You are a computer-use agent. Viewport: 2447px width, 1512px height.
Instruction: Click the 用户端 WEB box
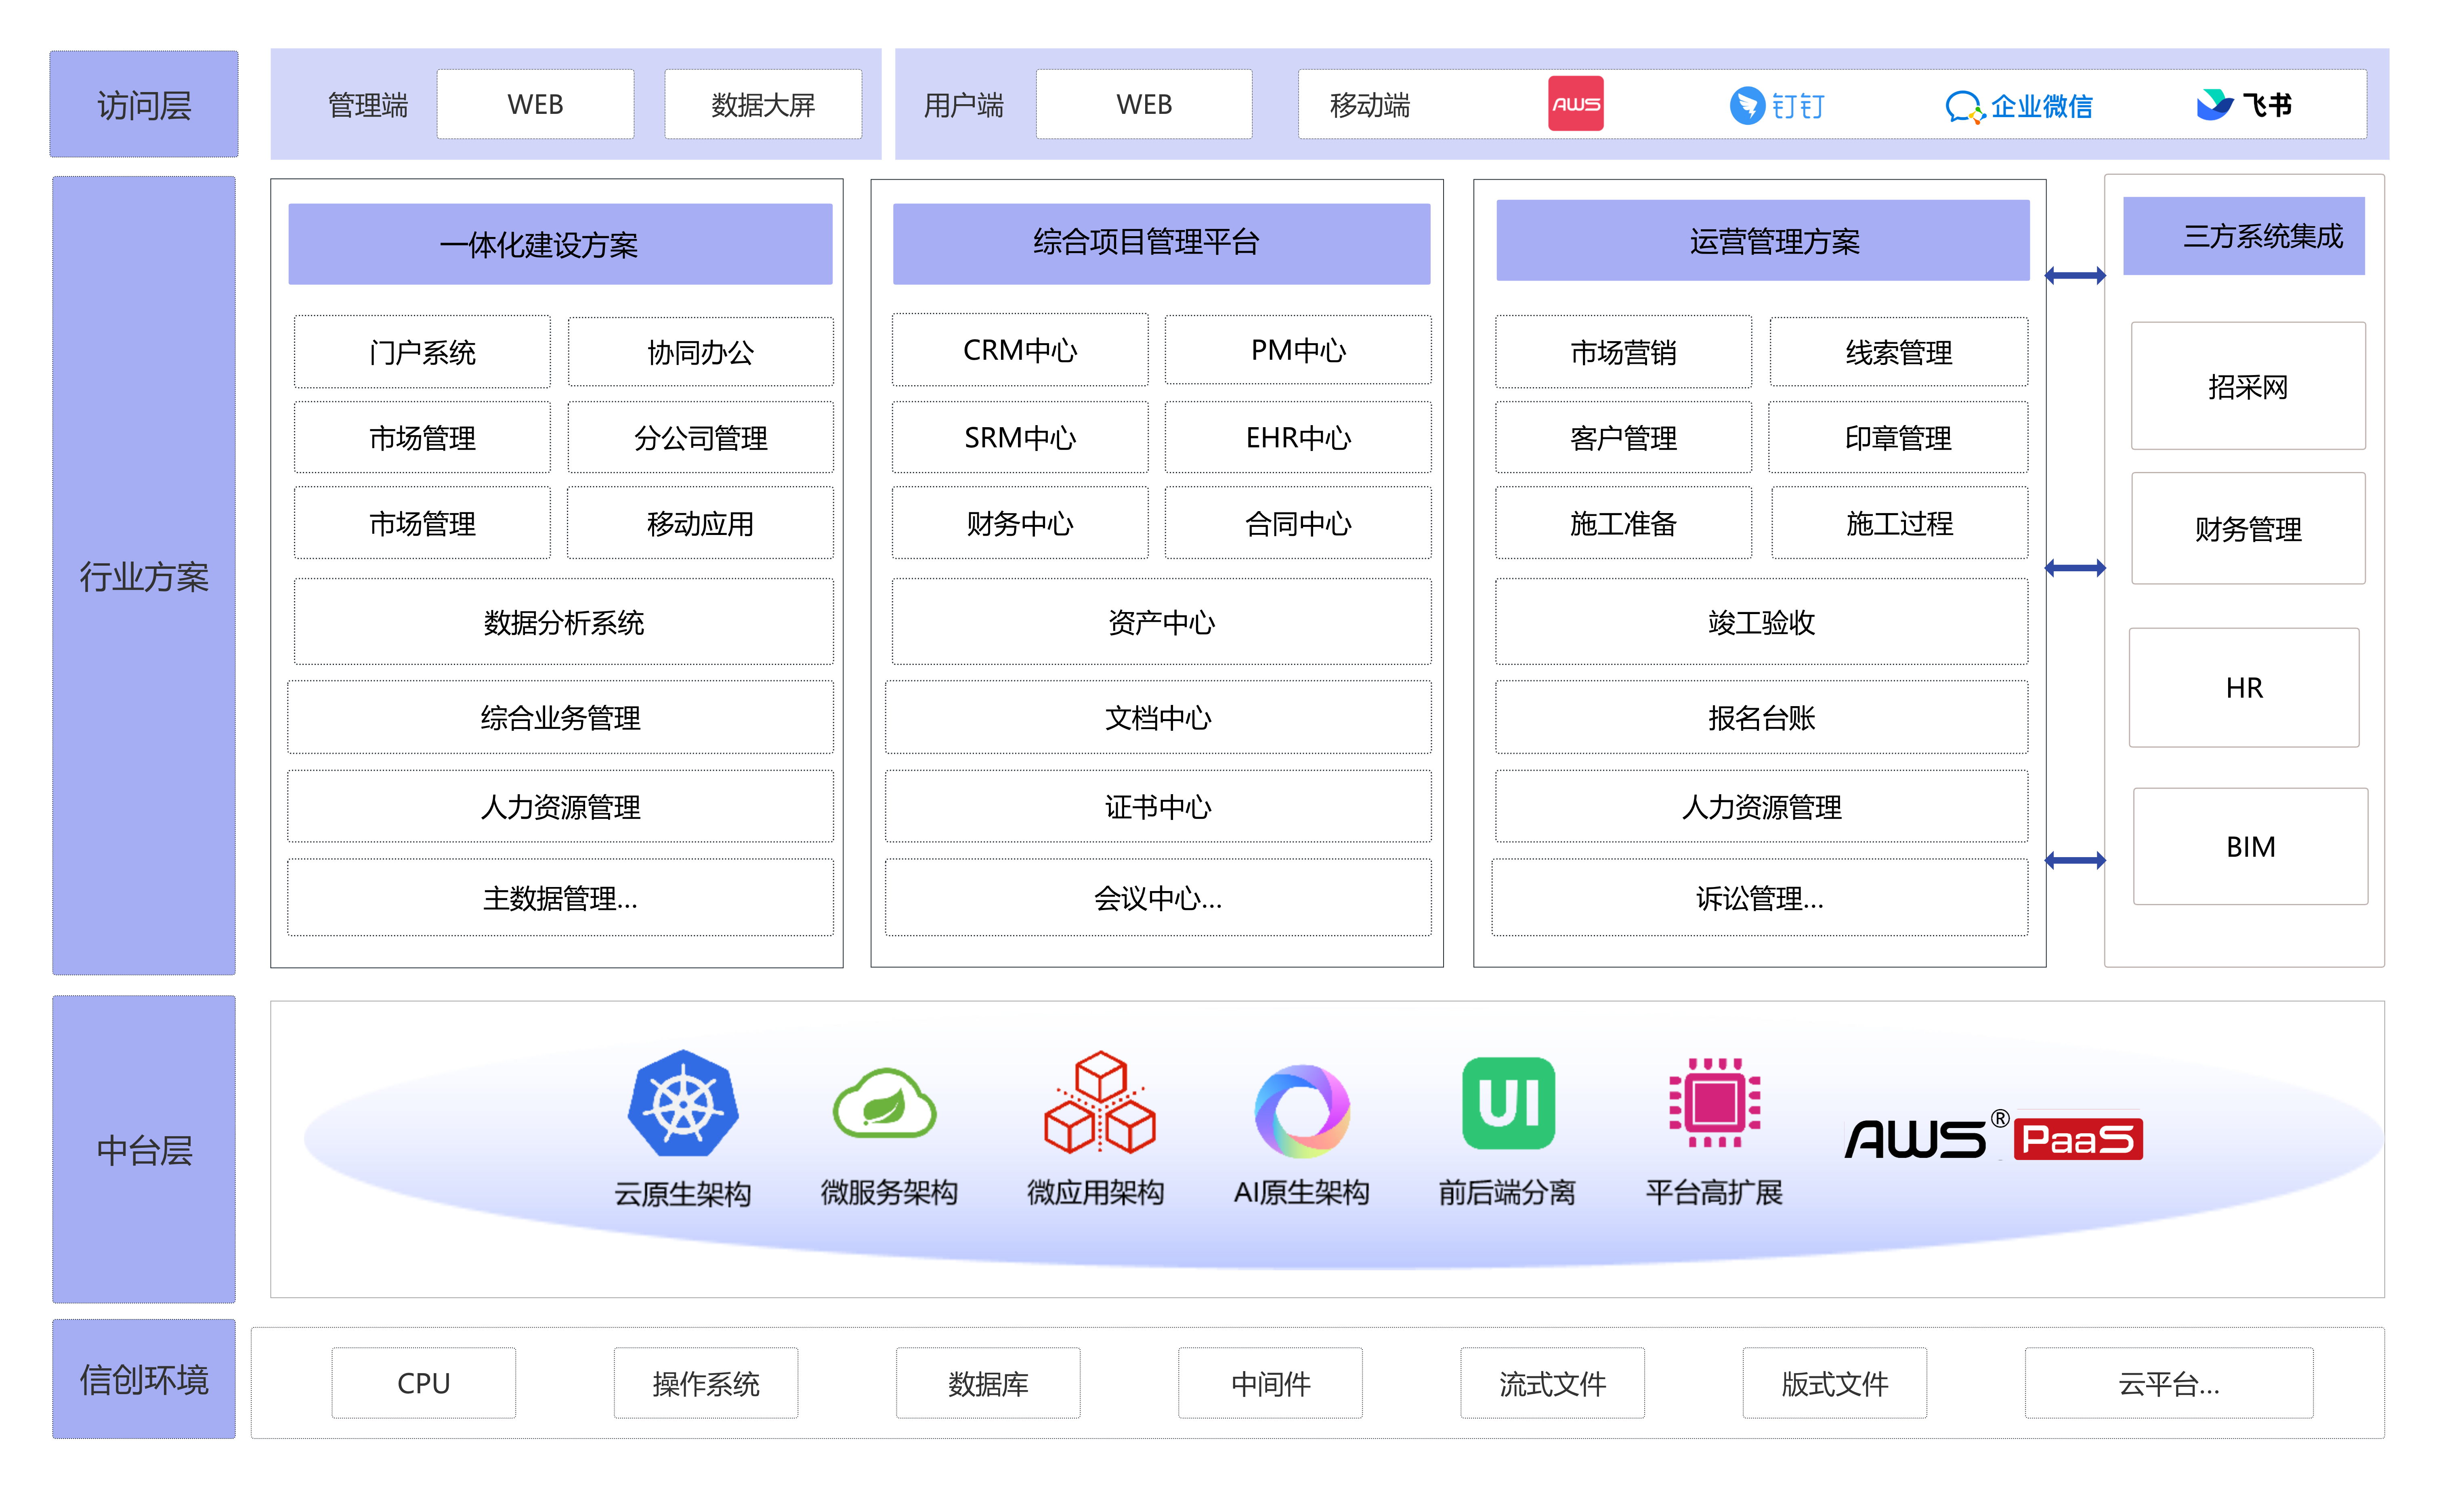coord(1144,104)
